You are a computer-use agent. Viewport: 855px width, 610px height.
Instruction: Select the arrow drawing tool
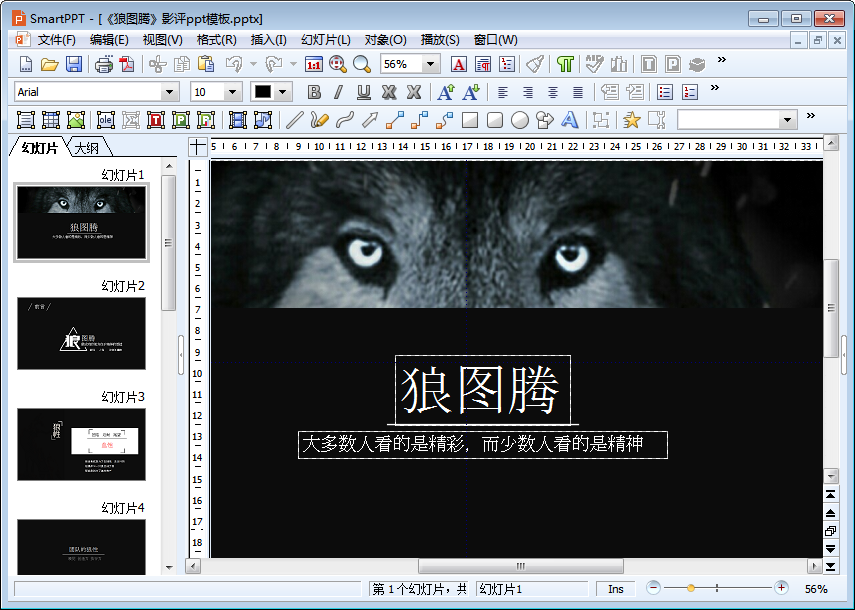click(x=370, y=120)
